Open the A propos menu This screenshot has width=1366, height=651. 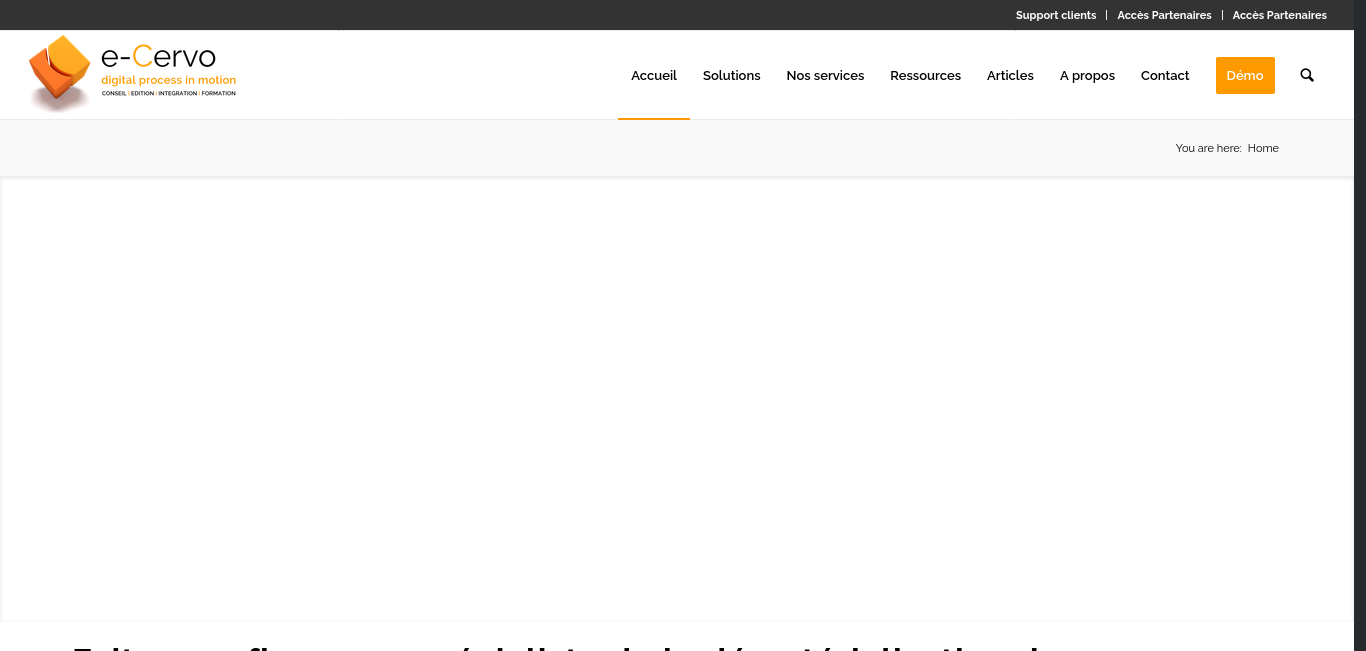(x=1087, y=75)
